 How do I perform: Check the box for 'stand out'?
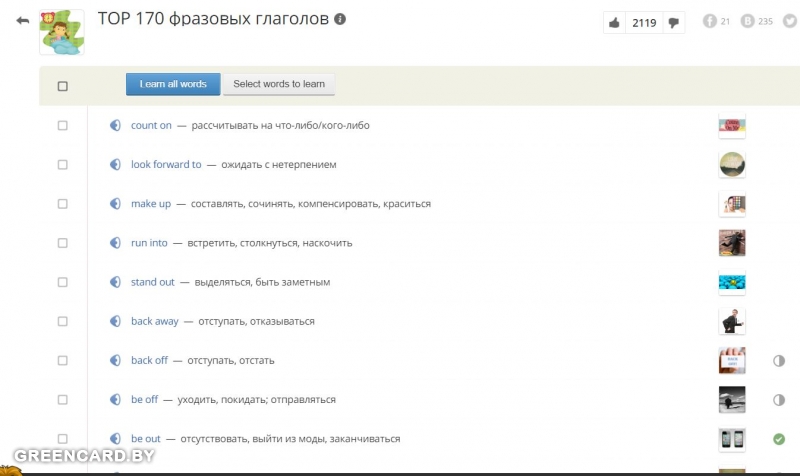62,282
